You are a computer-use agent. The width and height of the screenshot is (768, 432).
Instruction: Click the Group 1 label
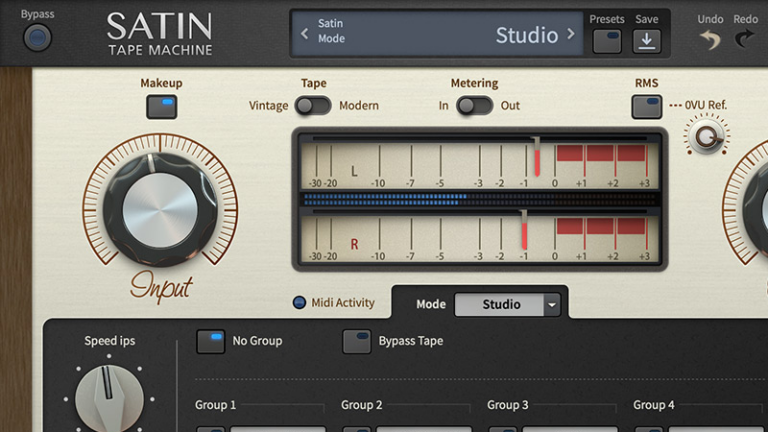(x=216, y=405)
